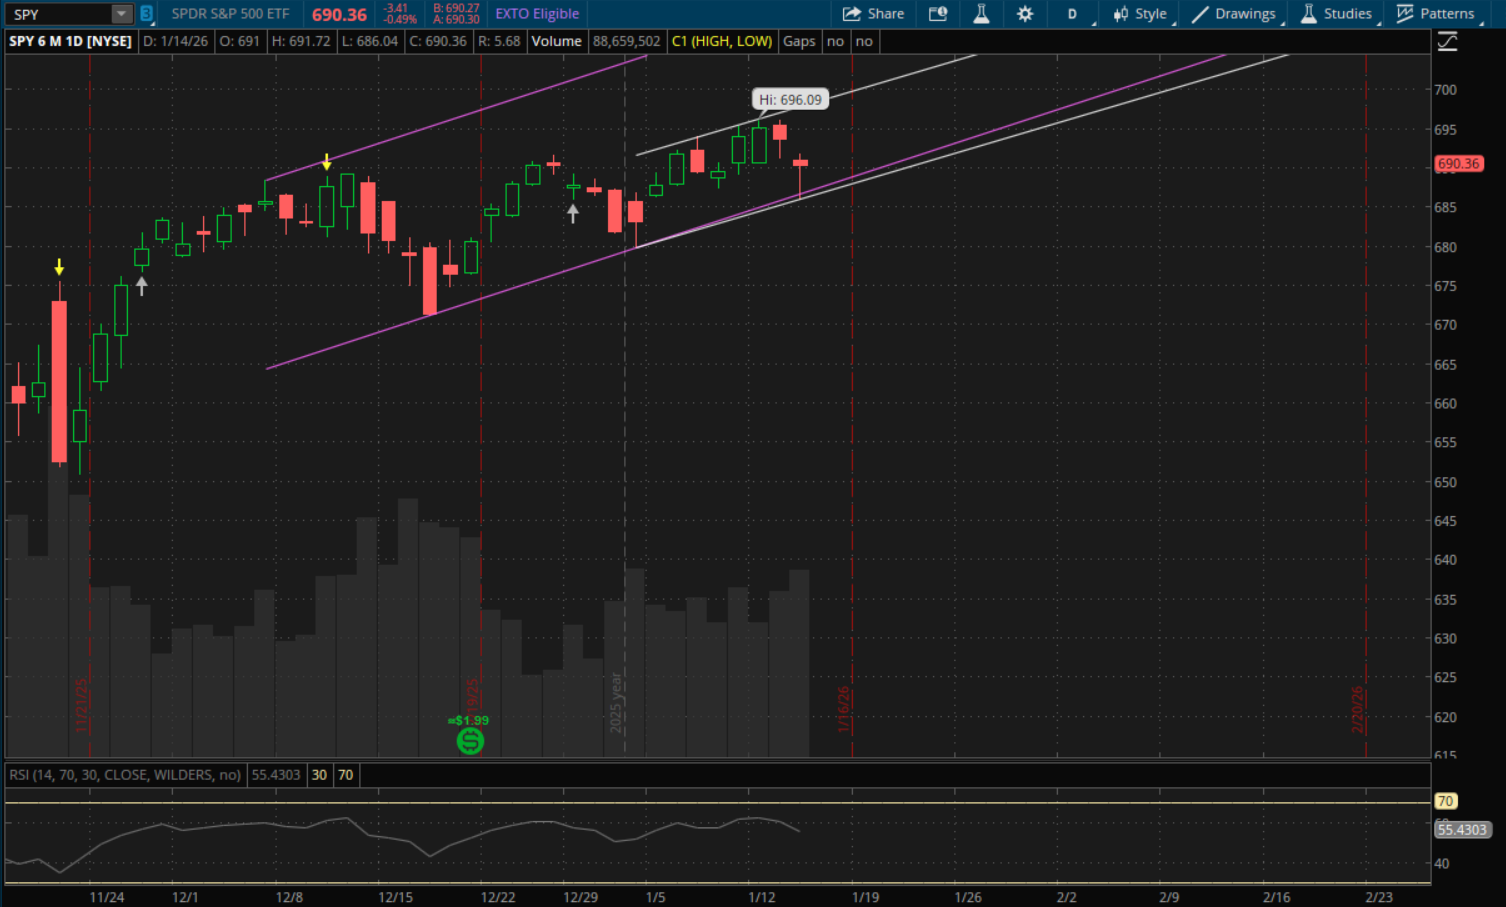The height and width of the screenshot is (907, 1506).
Task: Open the Drawings menu
Action: tap(1235, 14)
